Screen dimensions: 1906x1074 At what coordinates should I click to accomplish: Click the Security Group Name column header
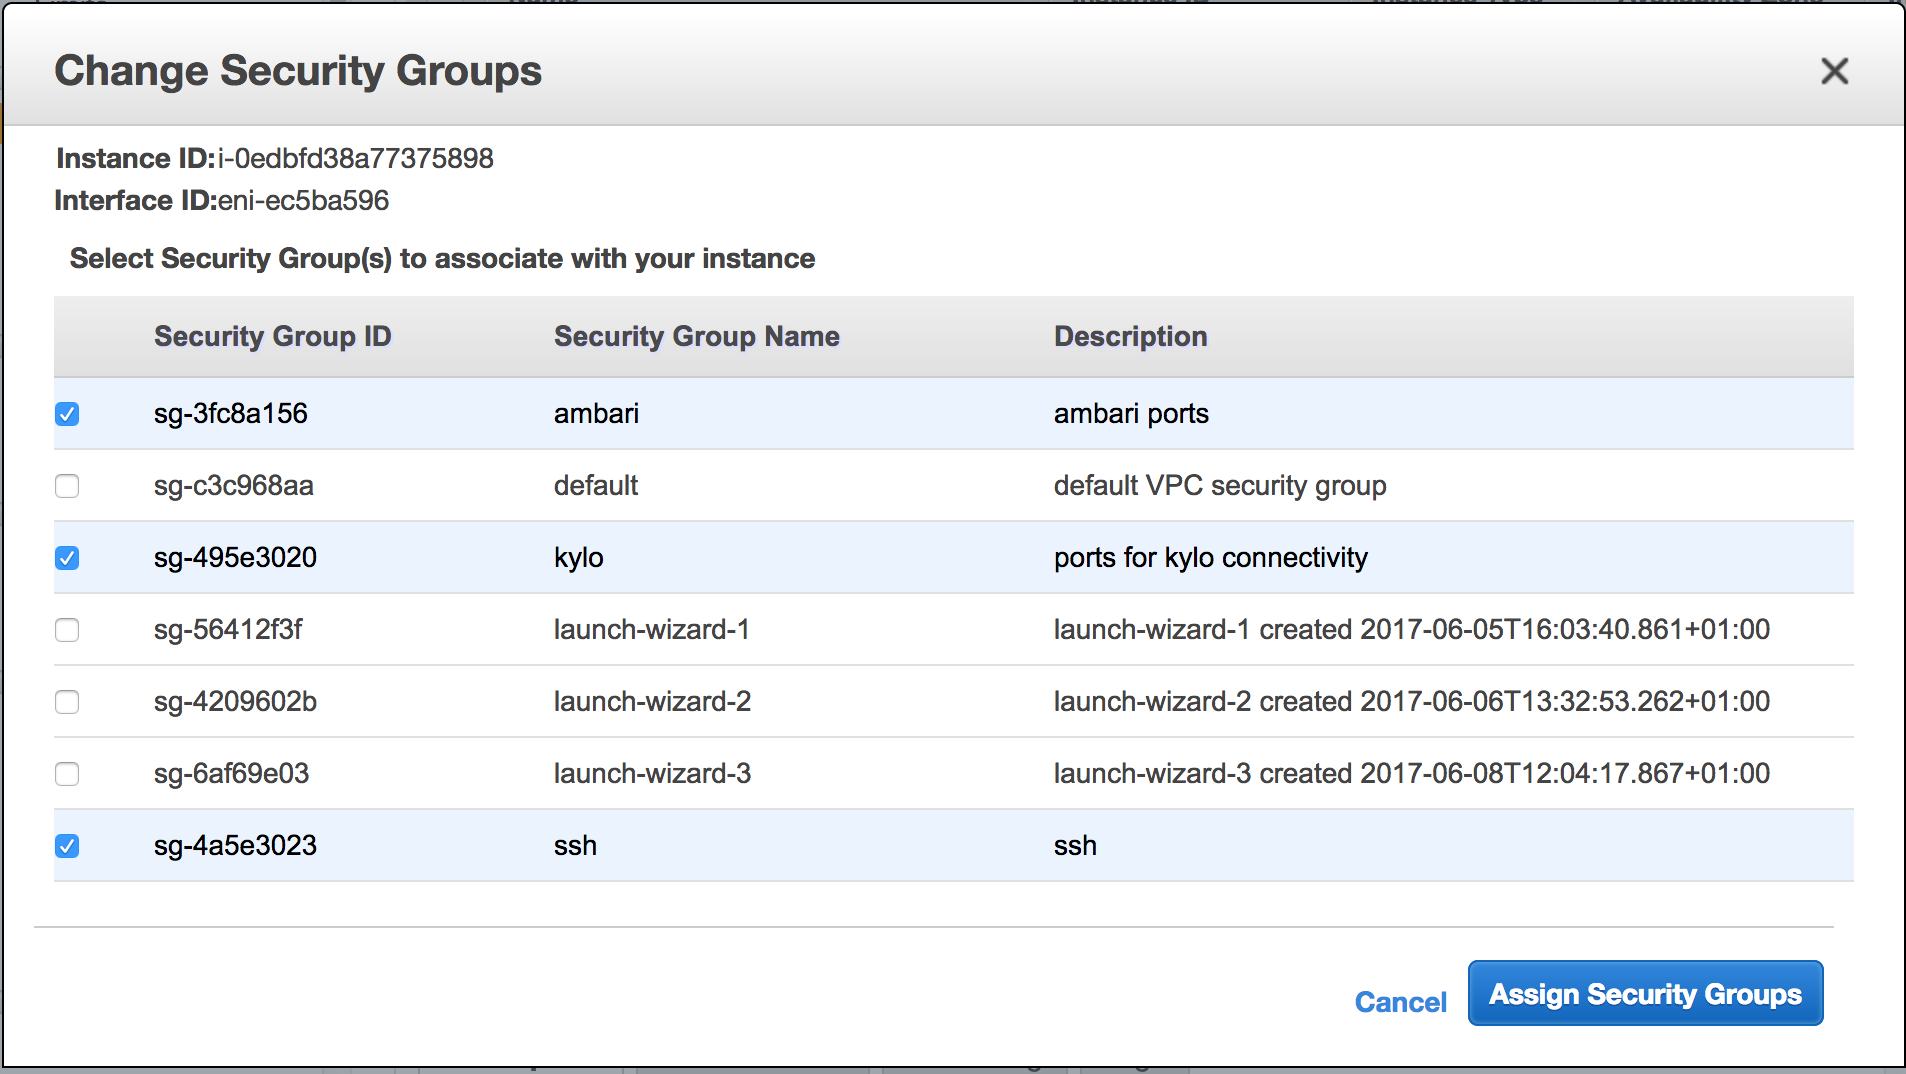pos(696,337)
